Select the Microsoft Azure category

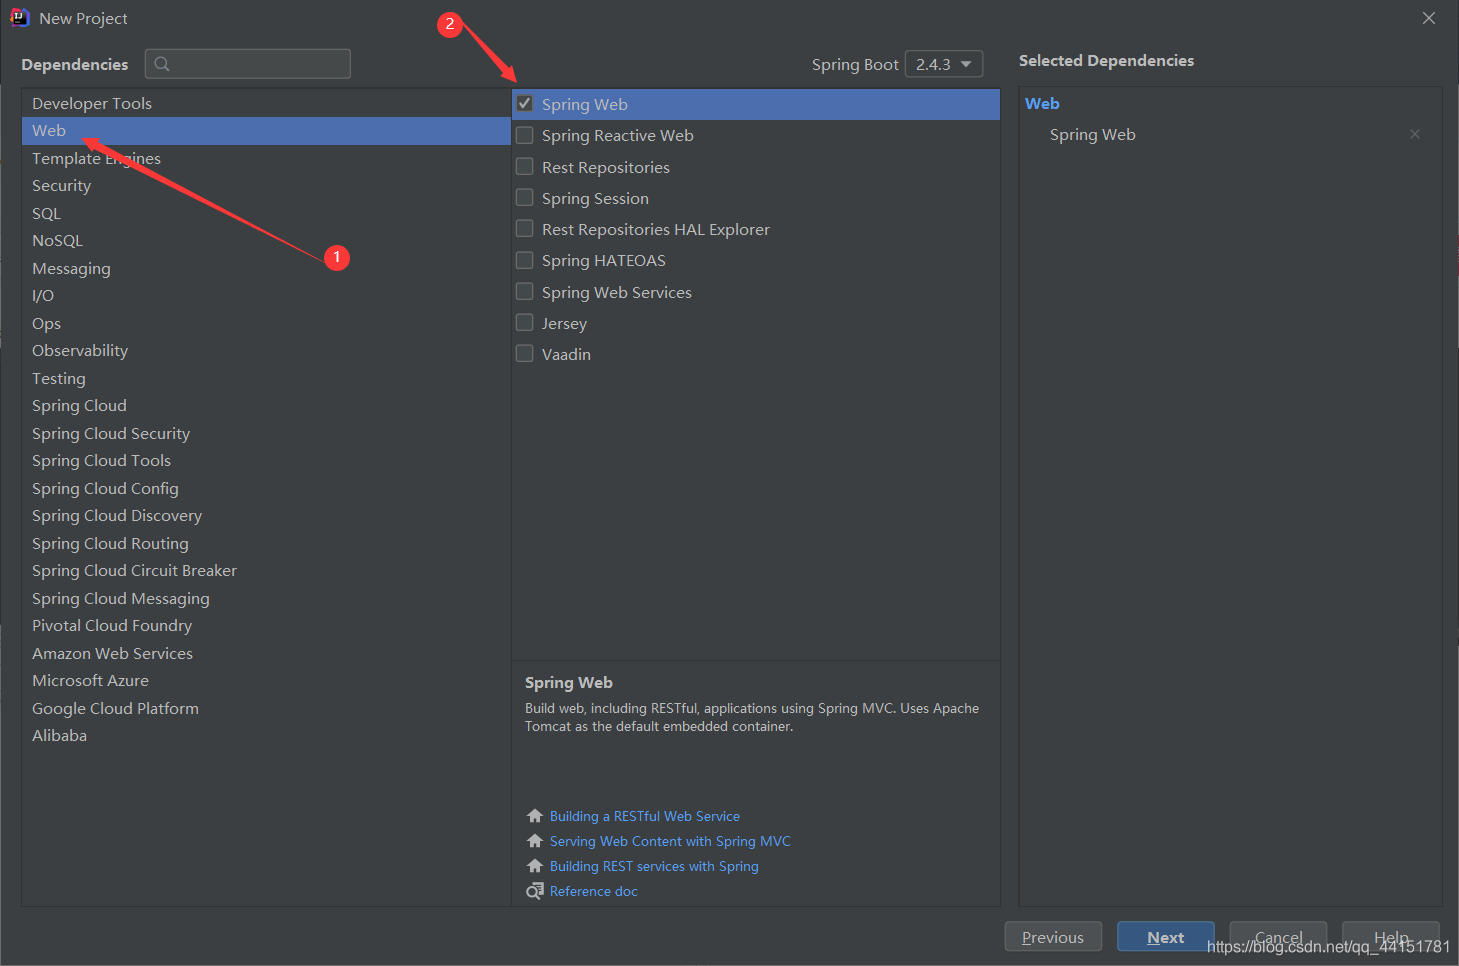click(x=266, y=681)
